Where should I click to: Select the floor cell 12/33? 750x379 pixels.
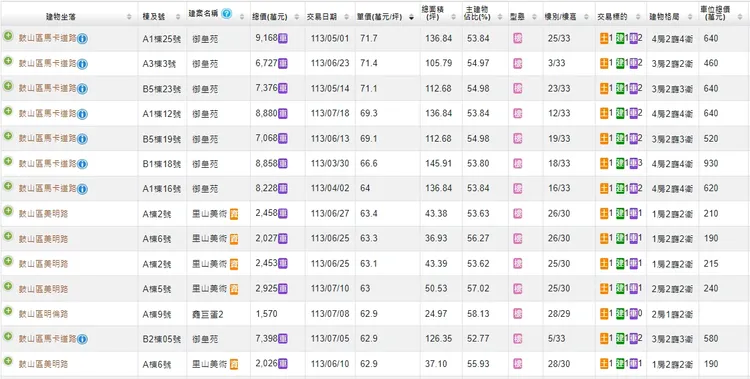coord(569,113)
